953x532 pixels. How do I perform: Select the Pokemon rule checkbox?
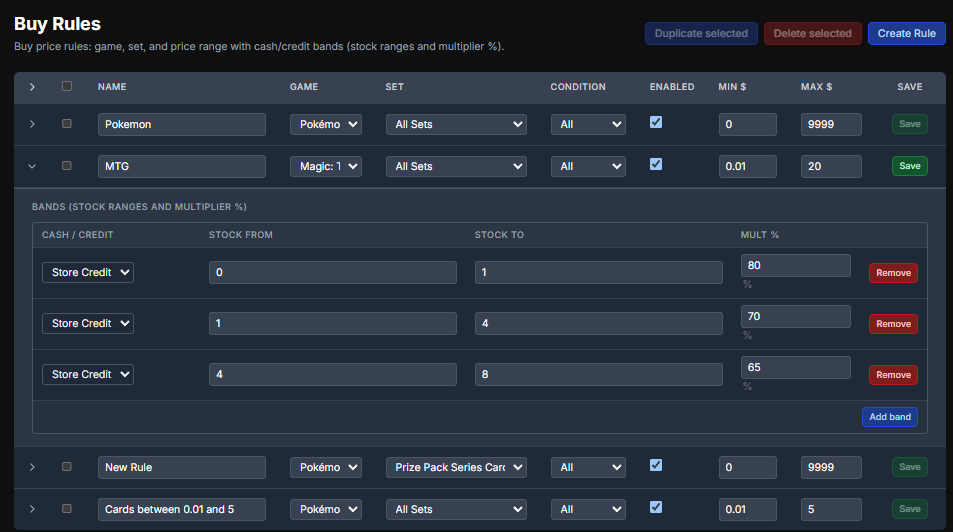pos(67,123)
